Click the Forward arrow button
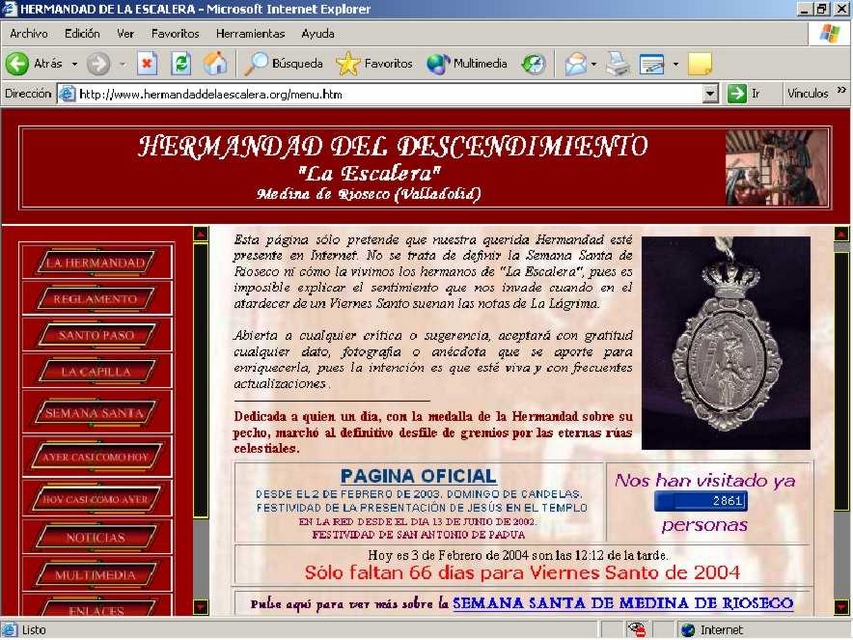 point(98,64)
